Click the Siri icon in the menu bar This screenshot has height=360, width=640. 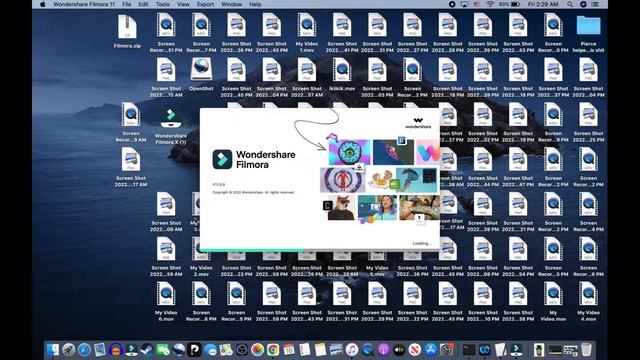click(x=583, y=4)
